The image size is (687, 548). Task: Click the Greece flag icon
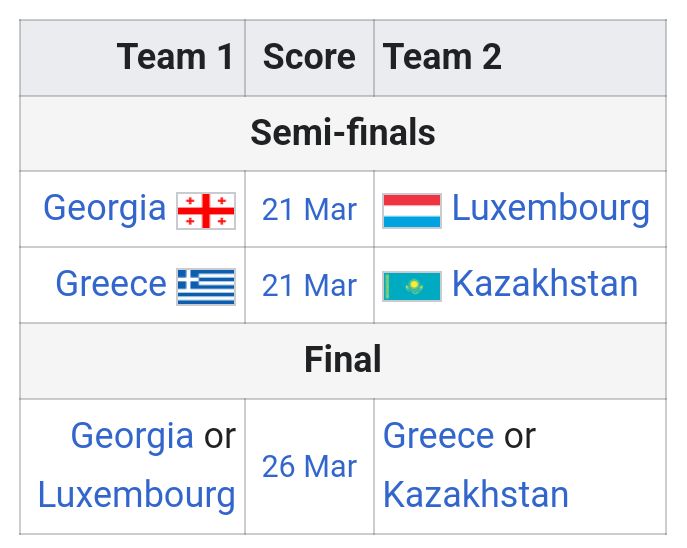(206, 286)
